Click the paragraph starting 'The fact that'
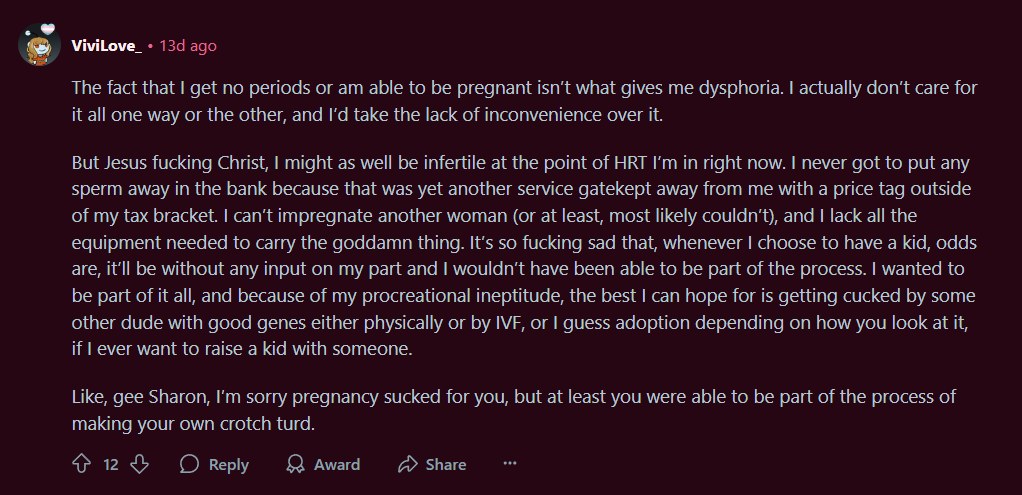This screenshot has height=495, width=1022. click(x=524, y=101)
